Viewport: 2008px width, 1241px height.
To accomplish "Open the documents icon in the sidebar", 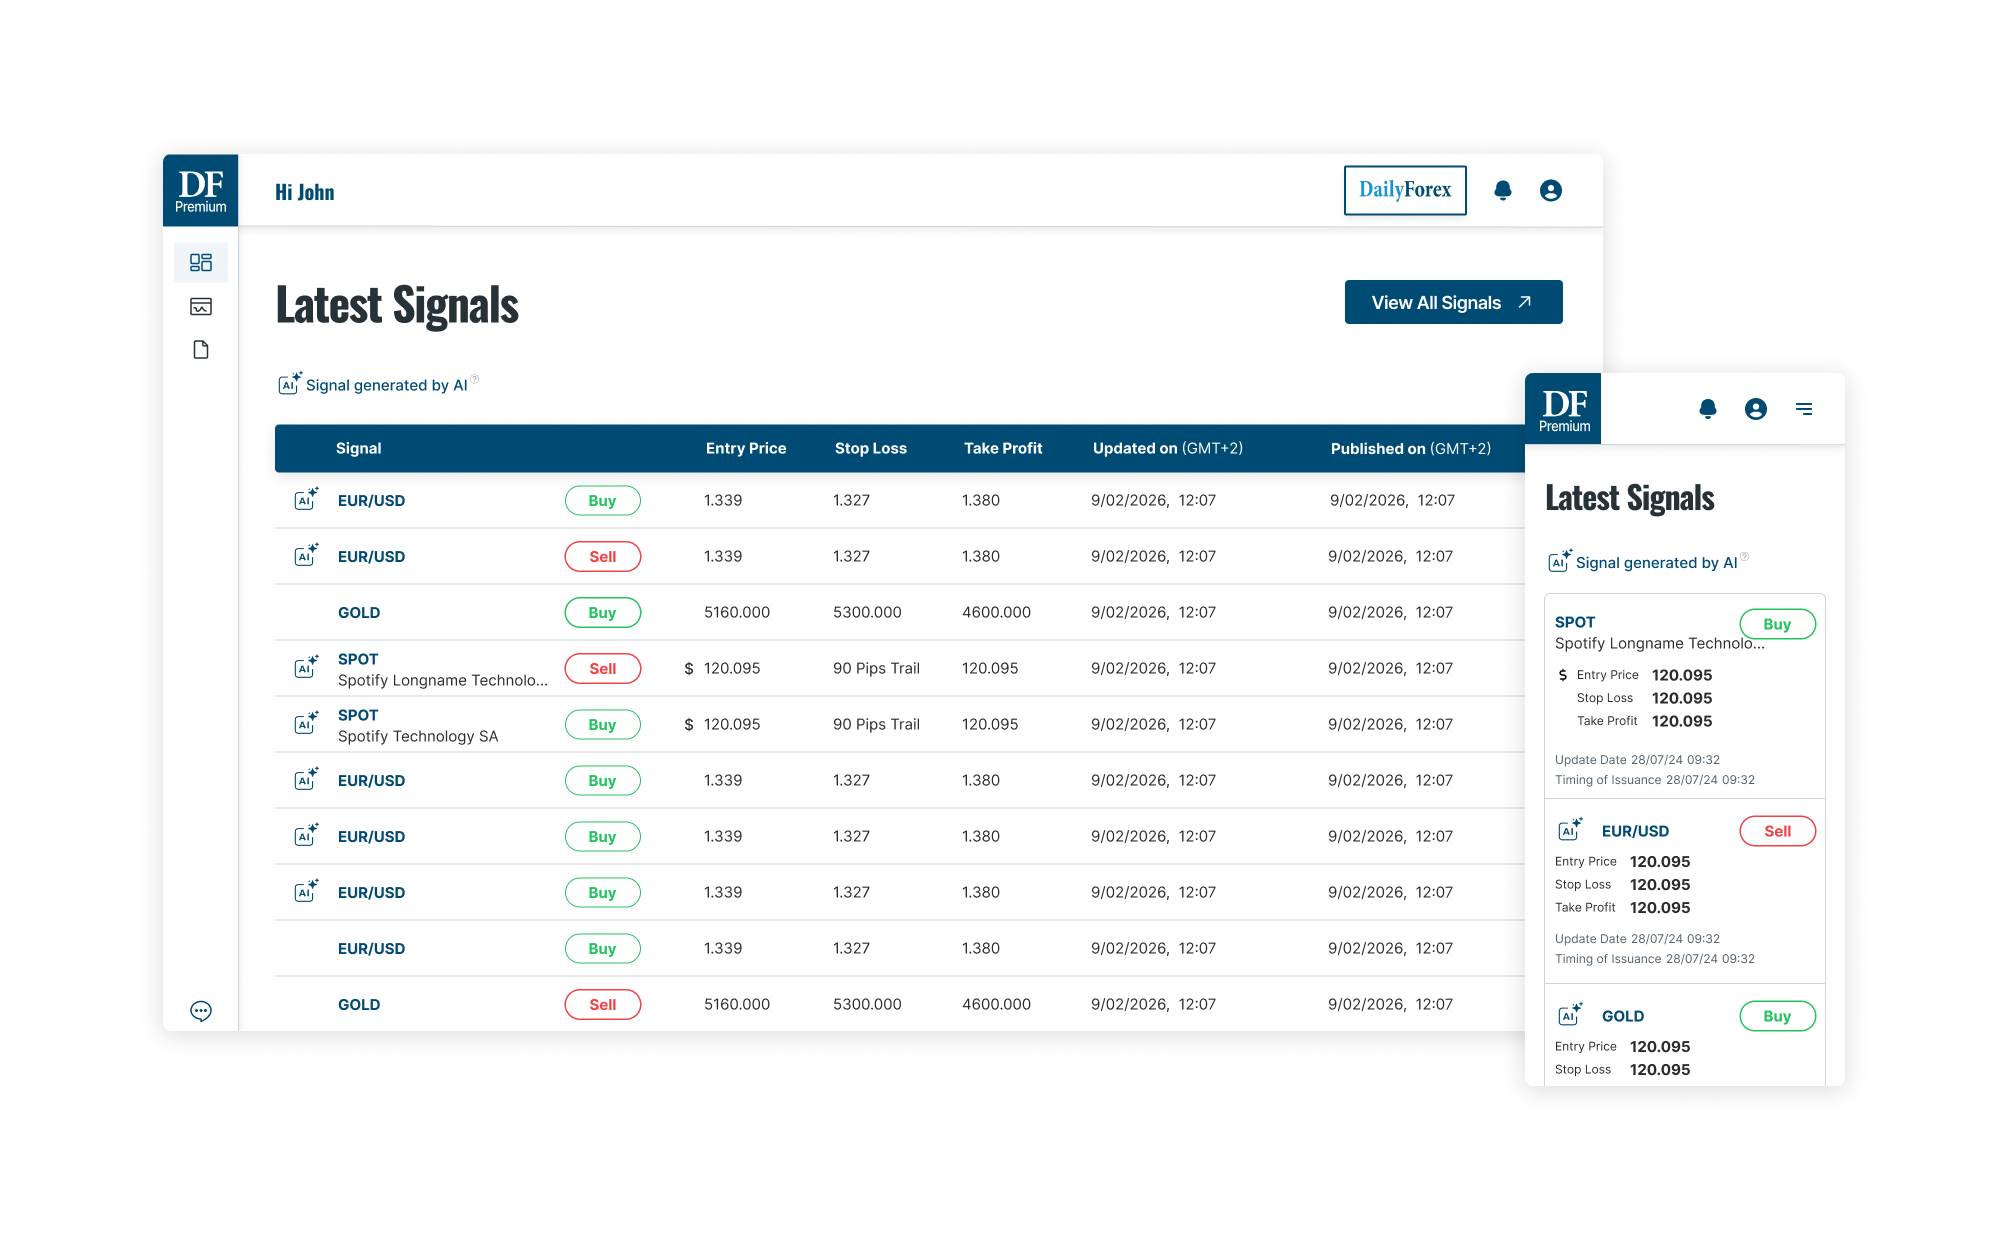I will pyautogui.click(x=200, y=350).
